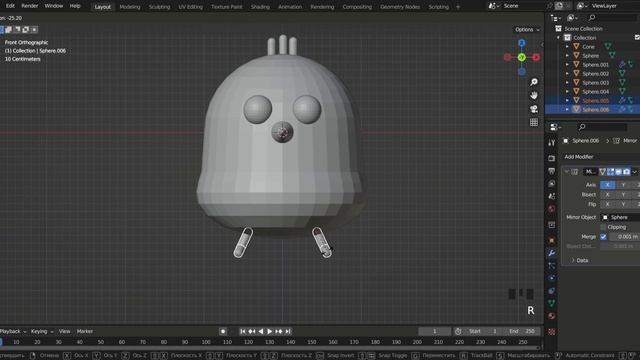
Task: Open the Modifiers wrench tab icon
Action: [551, 253]
